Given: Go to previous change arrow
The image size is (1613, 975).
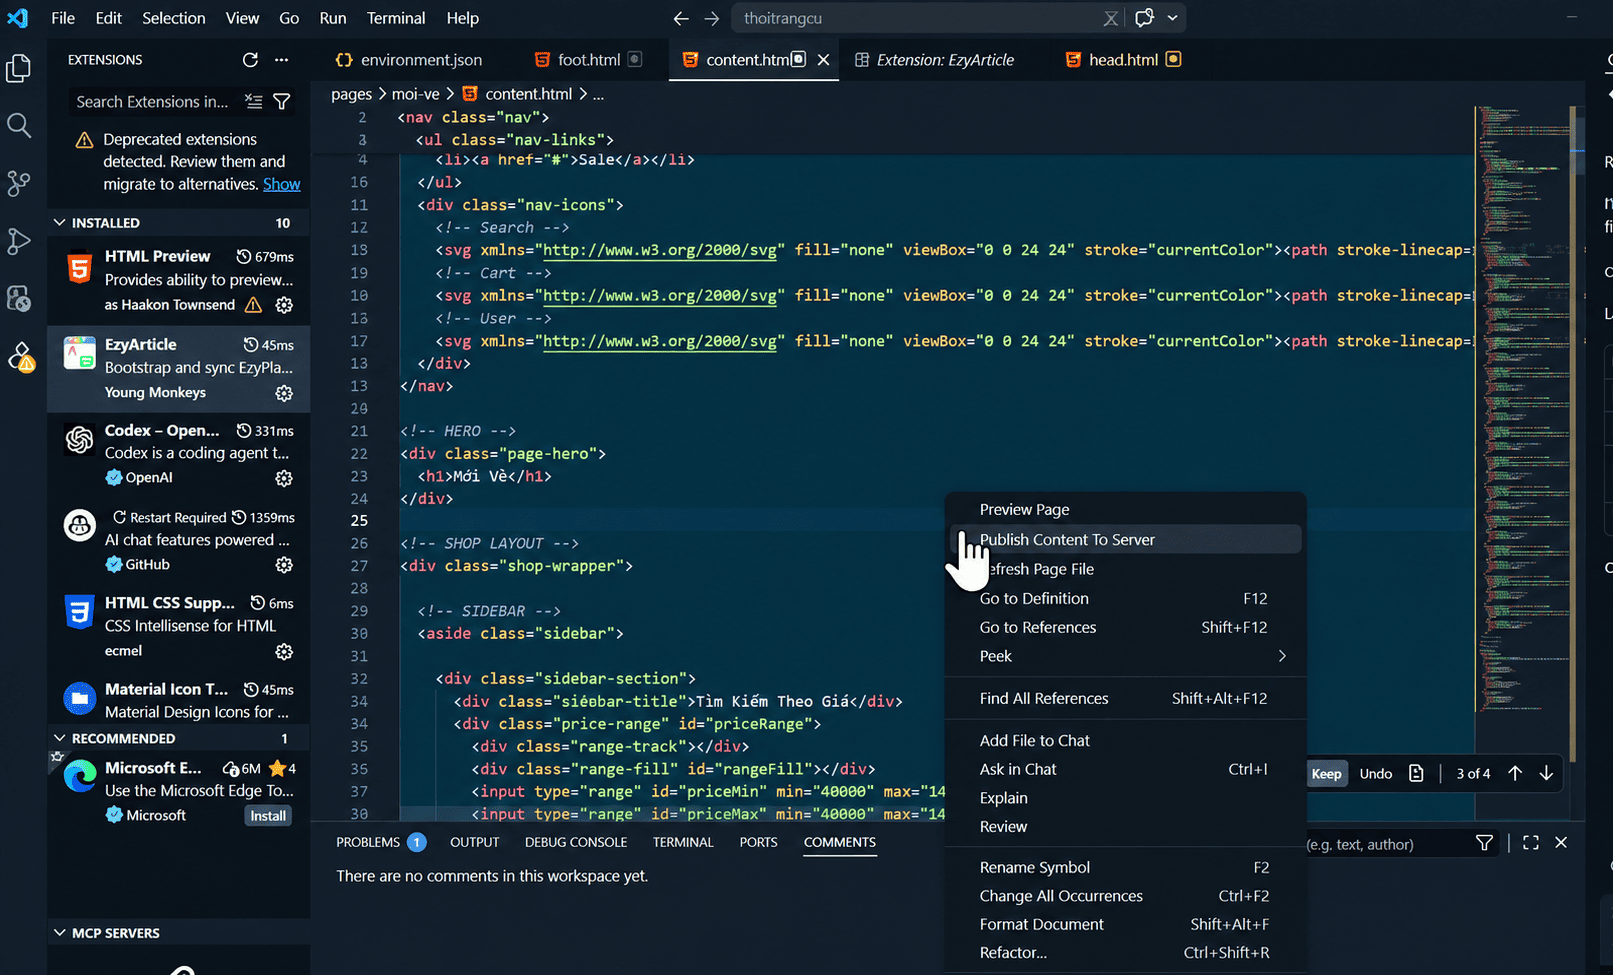Looking at the screenshot, I should [1515, 773].
